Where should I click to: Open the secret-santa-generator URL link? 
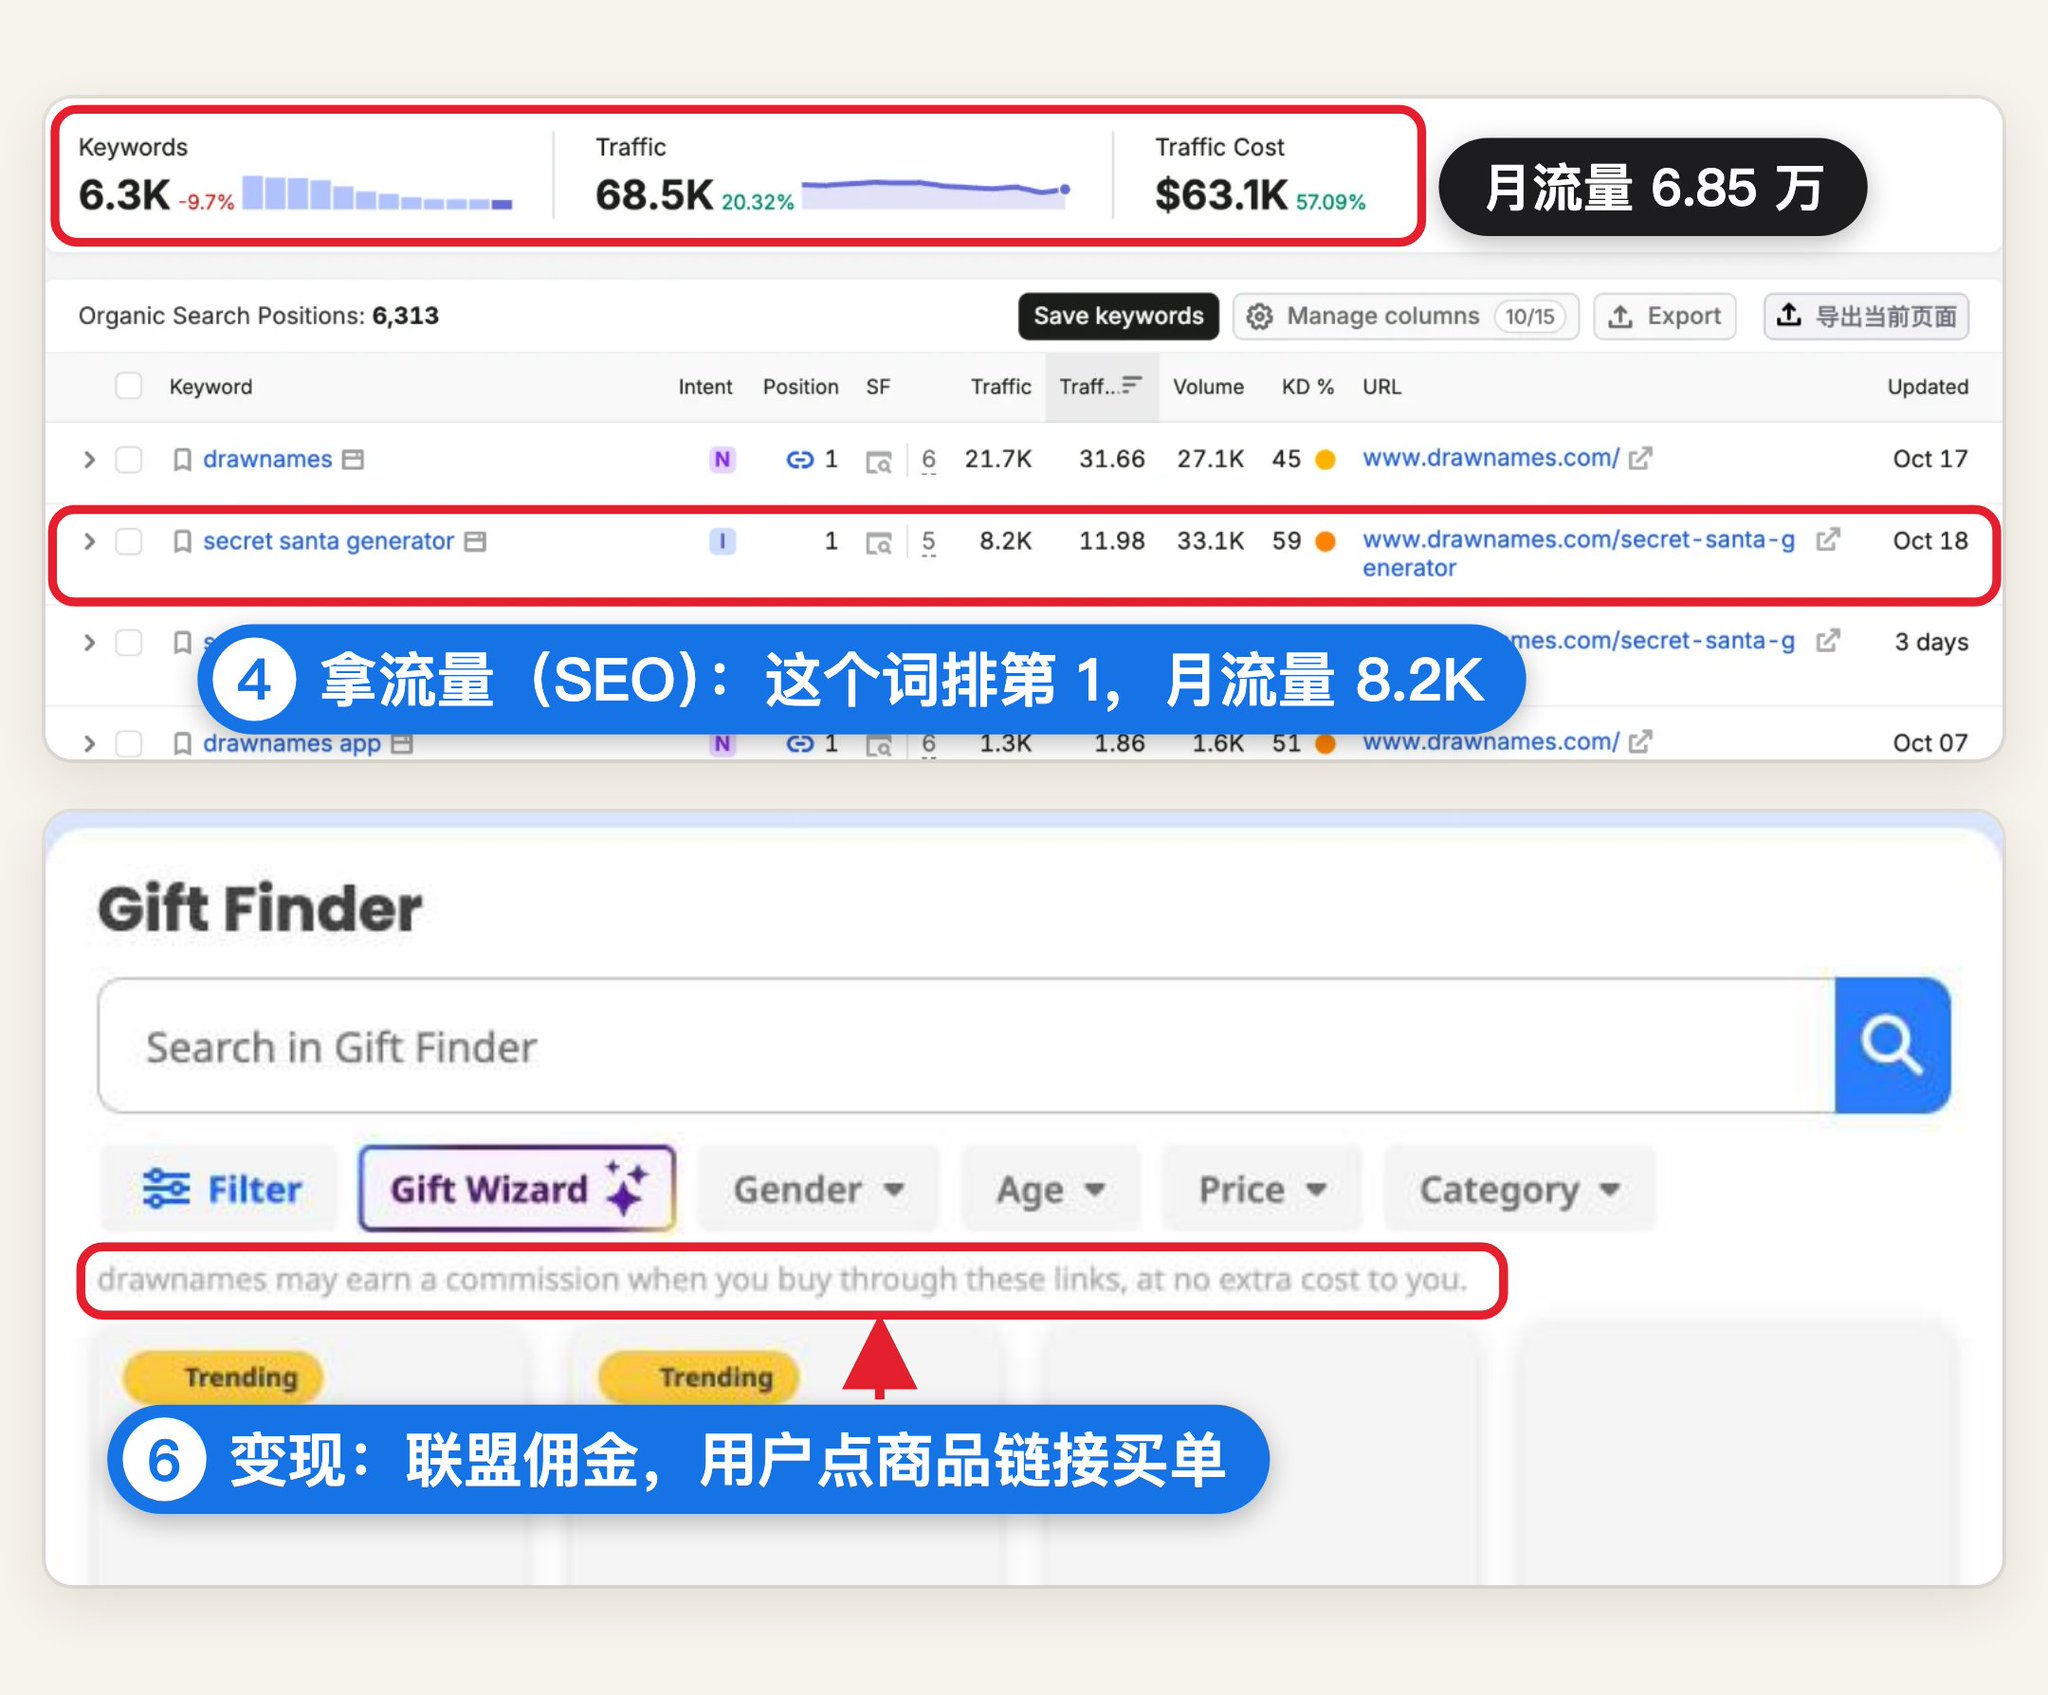(x=1578, y=553)
